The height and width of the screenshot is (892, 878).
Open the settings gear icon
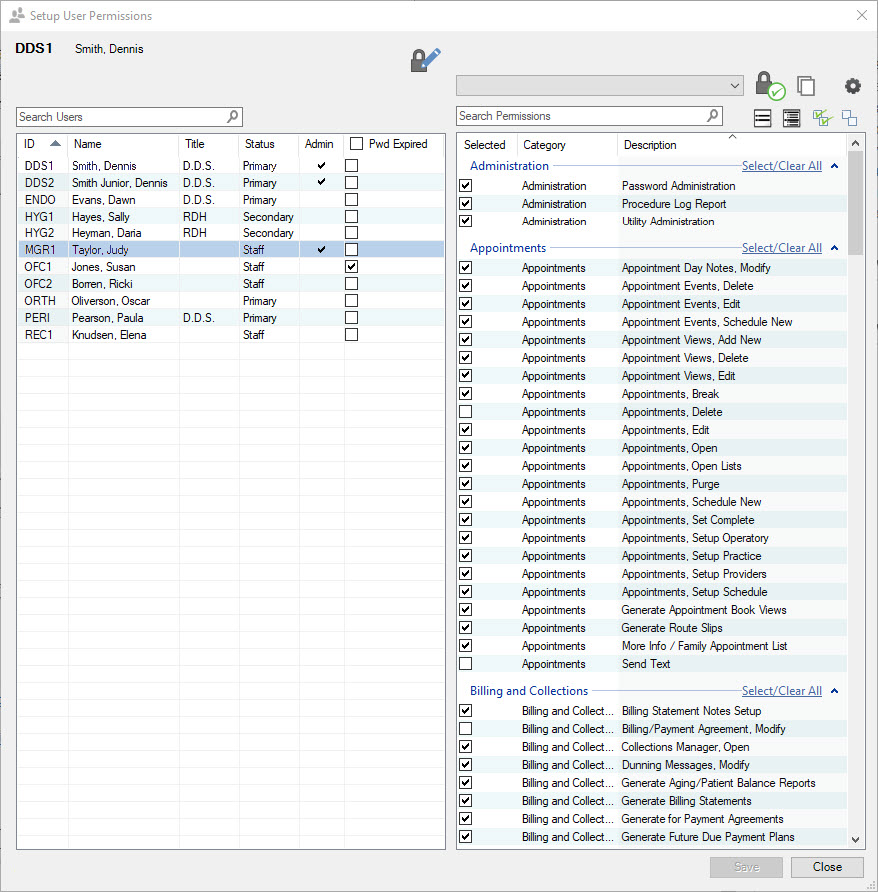coord(852,86)
